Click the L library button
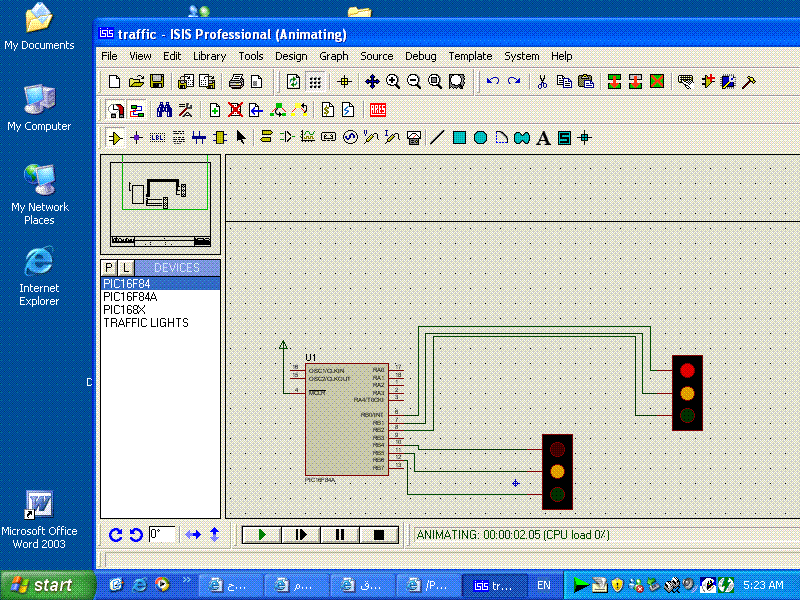800x600 pixels. click(126, 268)
